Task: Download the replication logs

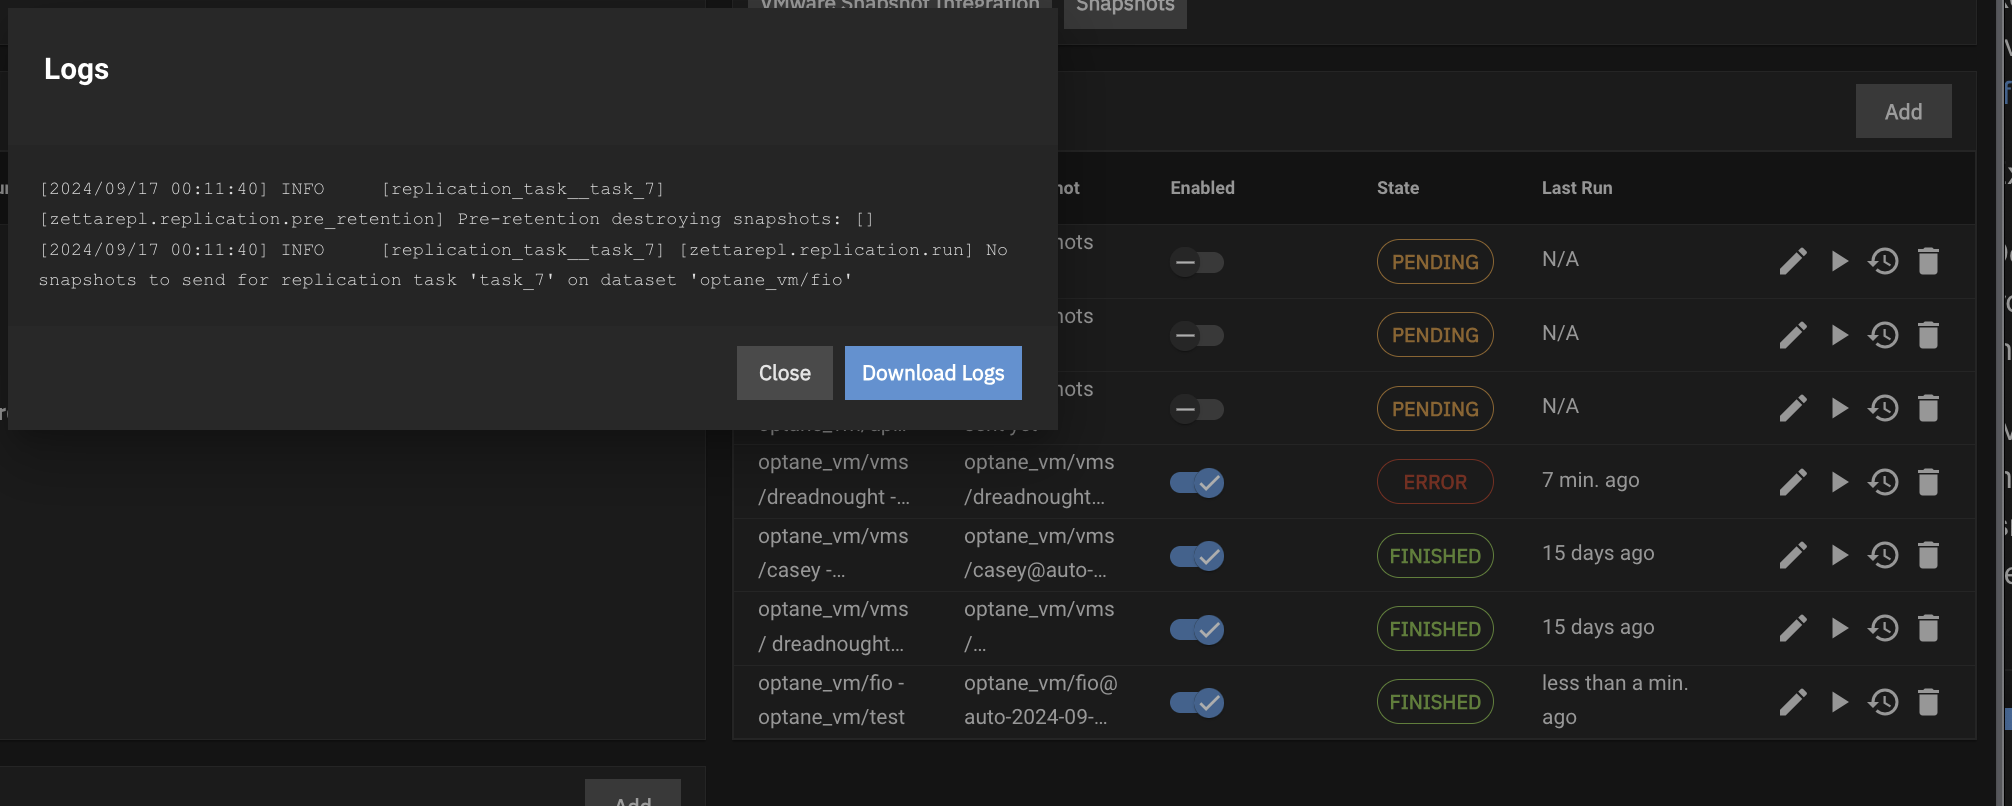Action: tap(932, 373)
